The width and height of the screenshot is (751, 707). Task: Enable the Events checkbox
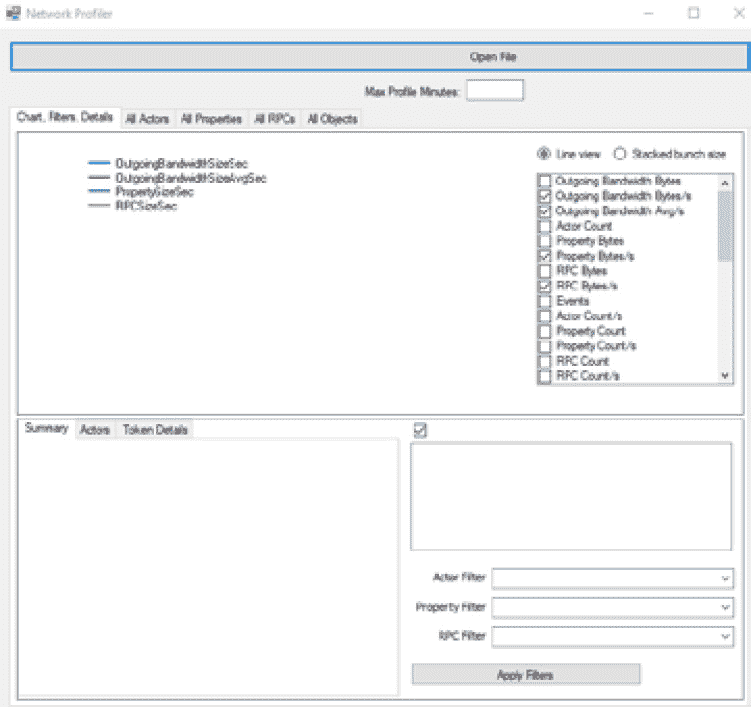(x=545, y=301)
